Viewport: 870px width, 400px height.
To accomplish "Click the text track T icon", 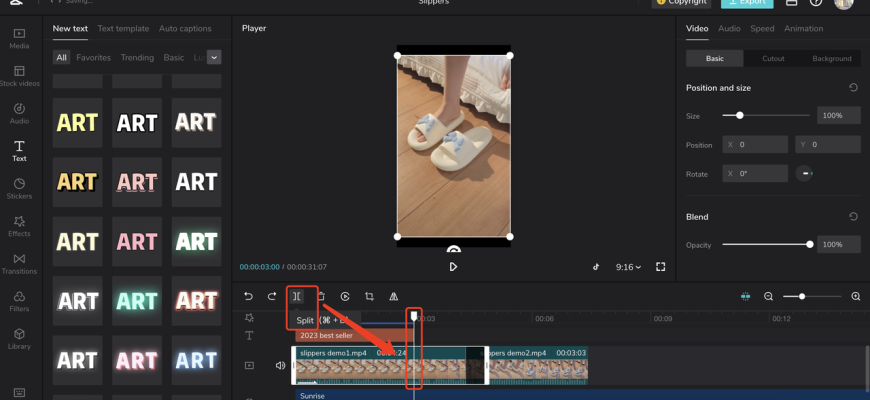I will pos(249,336).
